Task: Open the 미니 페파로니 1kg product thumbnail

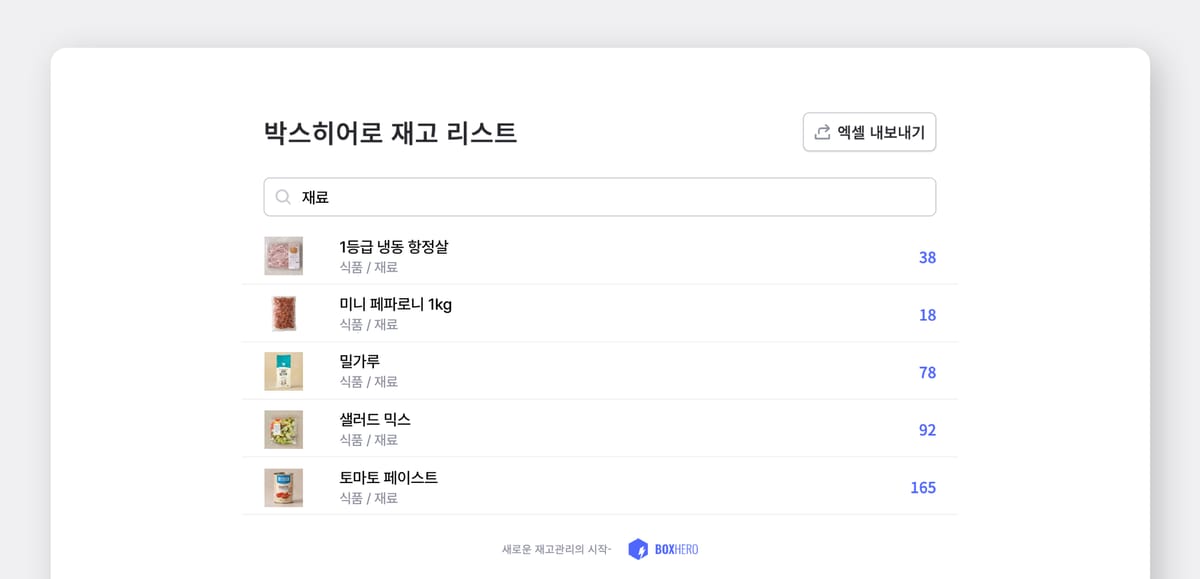Action: pyautogui.click(x=283, y=314)
